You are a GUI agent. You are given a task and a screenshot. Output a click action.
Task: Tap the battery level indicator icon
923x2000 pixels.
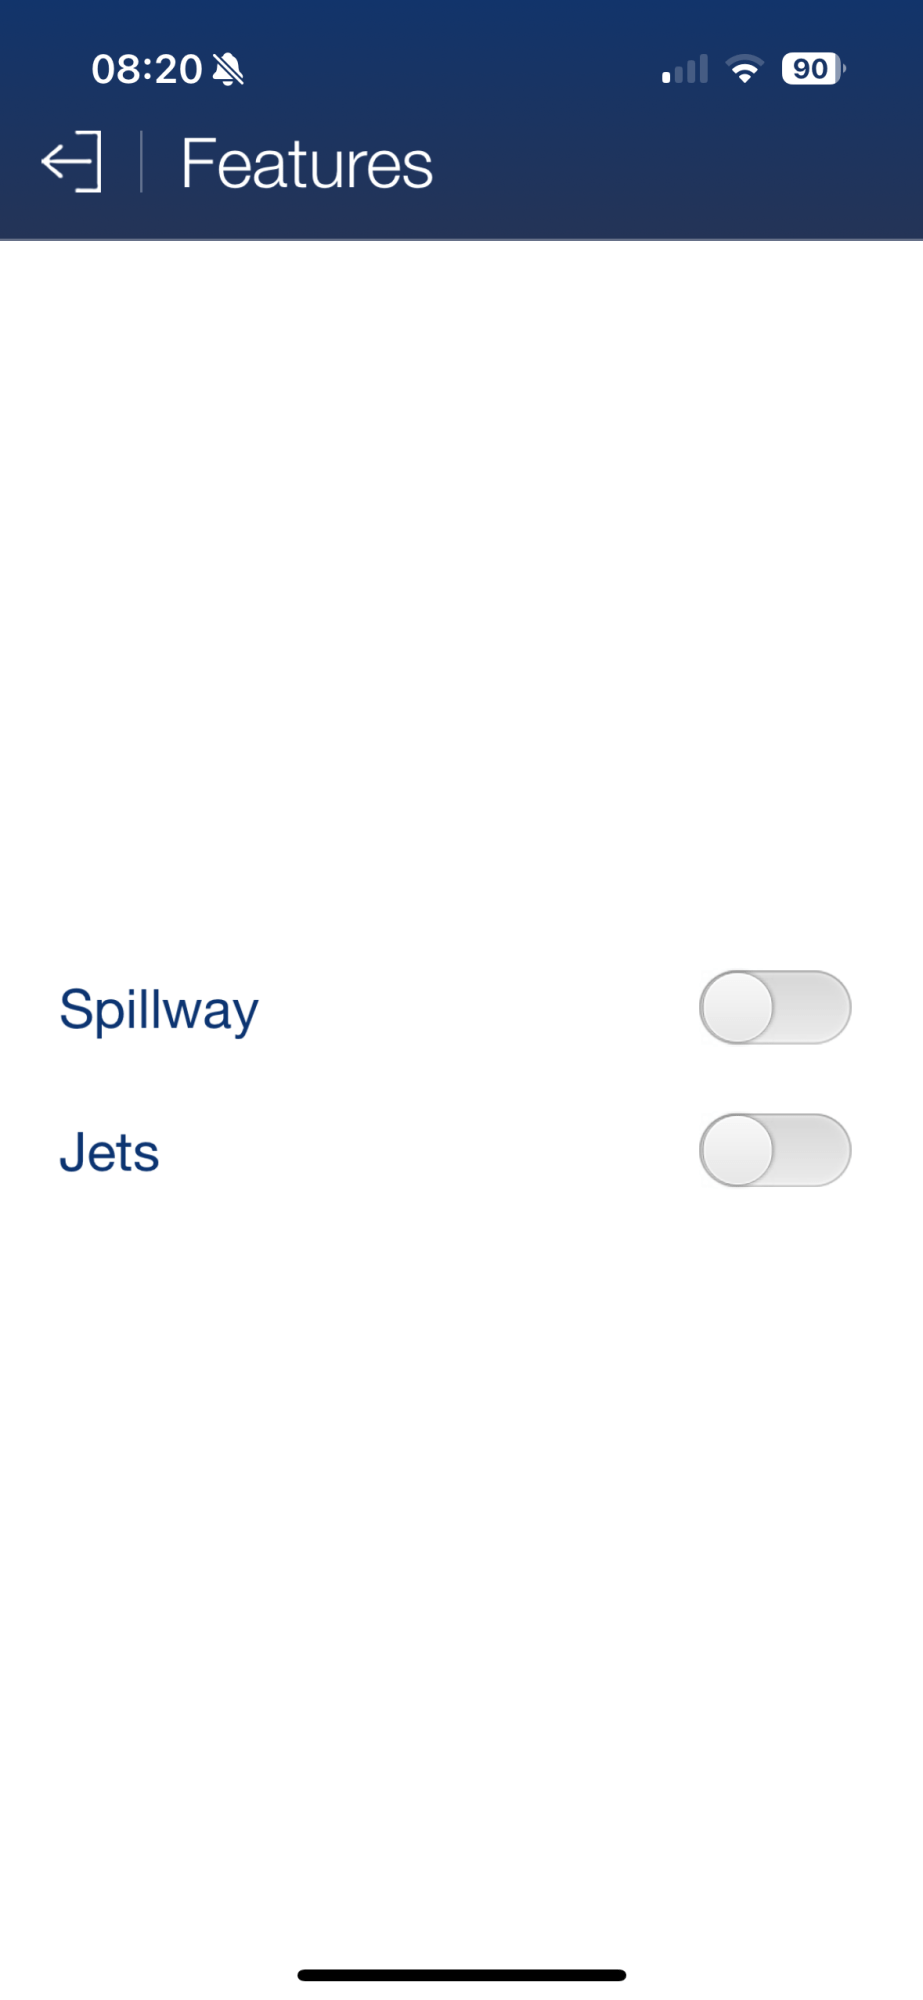[813, 68]
